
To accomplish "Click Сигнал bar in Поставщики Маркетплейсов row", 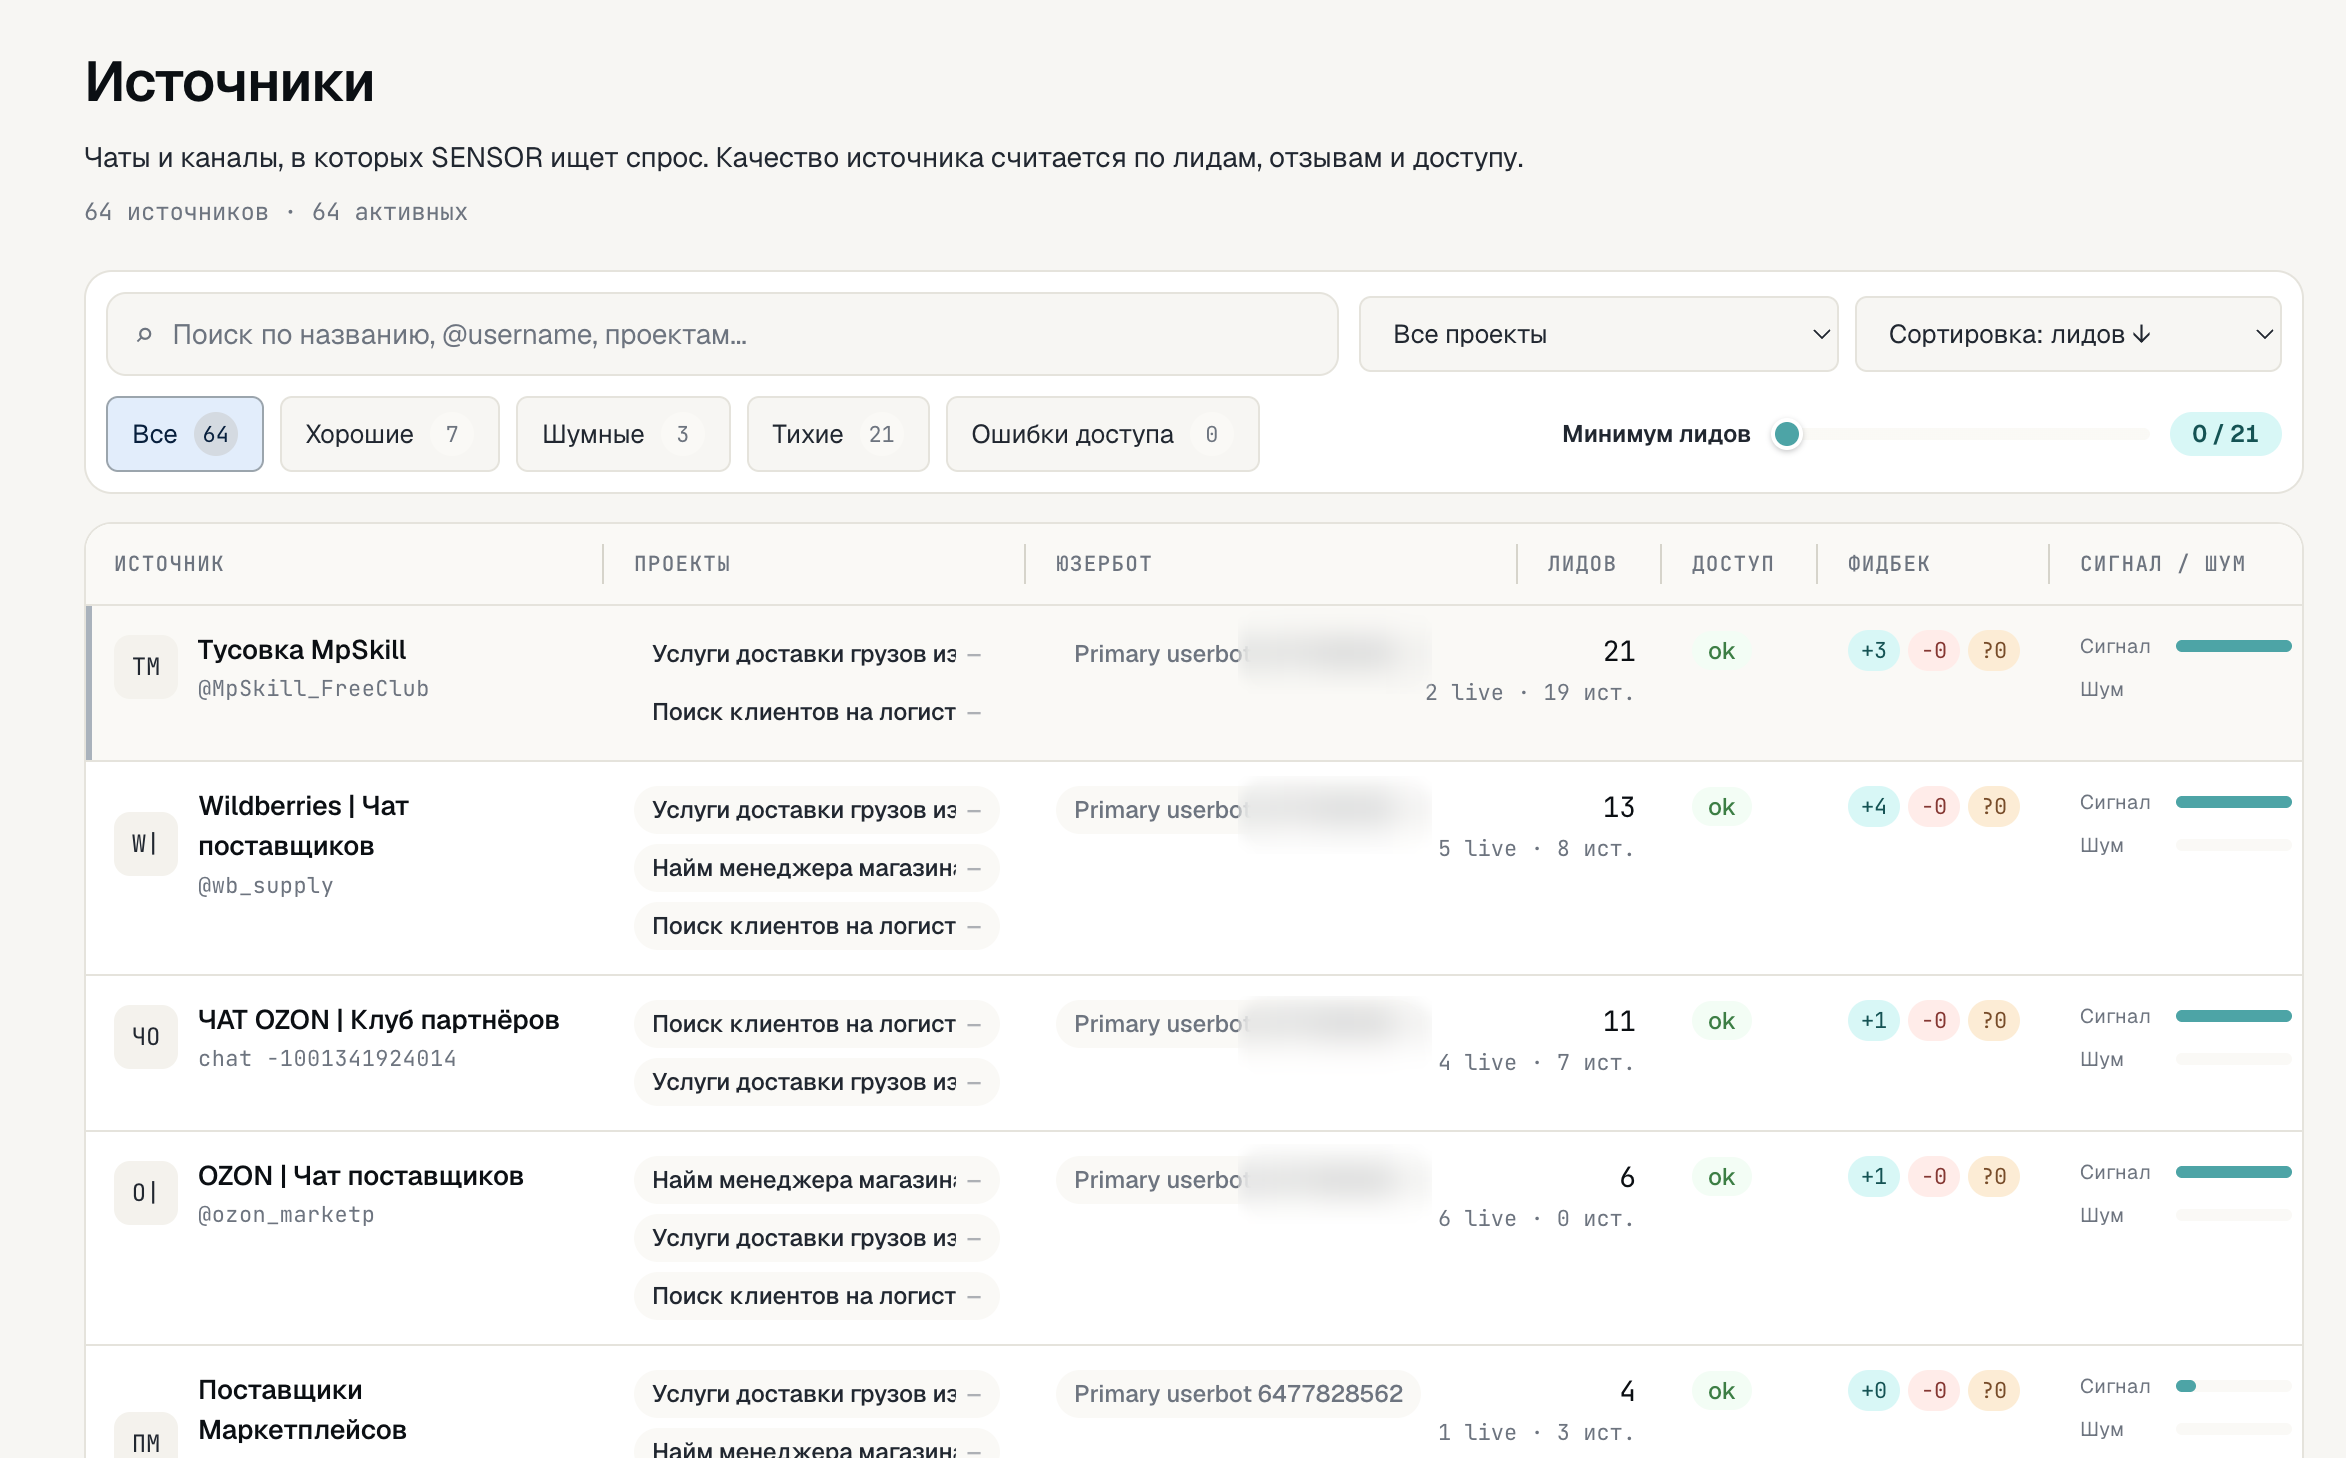I will pos(2233,1386).
